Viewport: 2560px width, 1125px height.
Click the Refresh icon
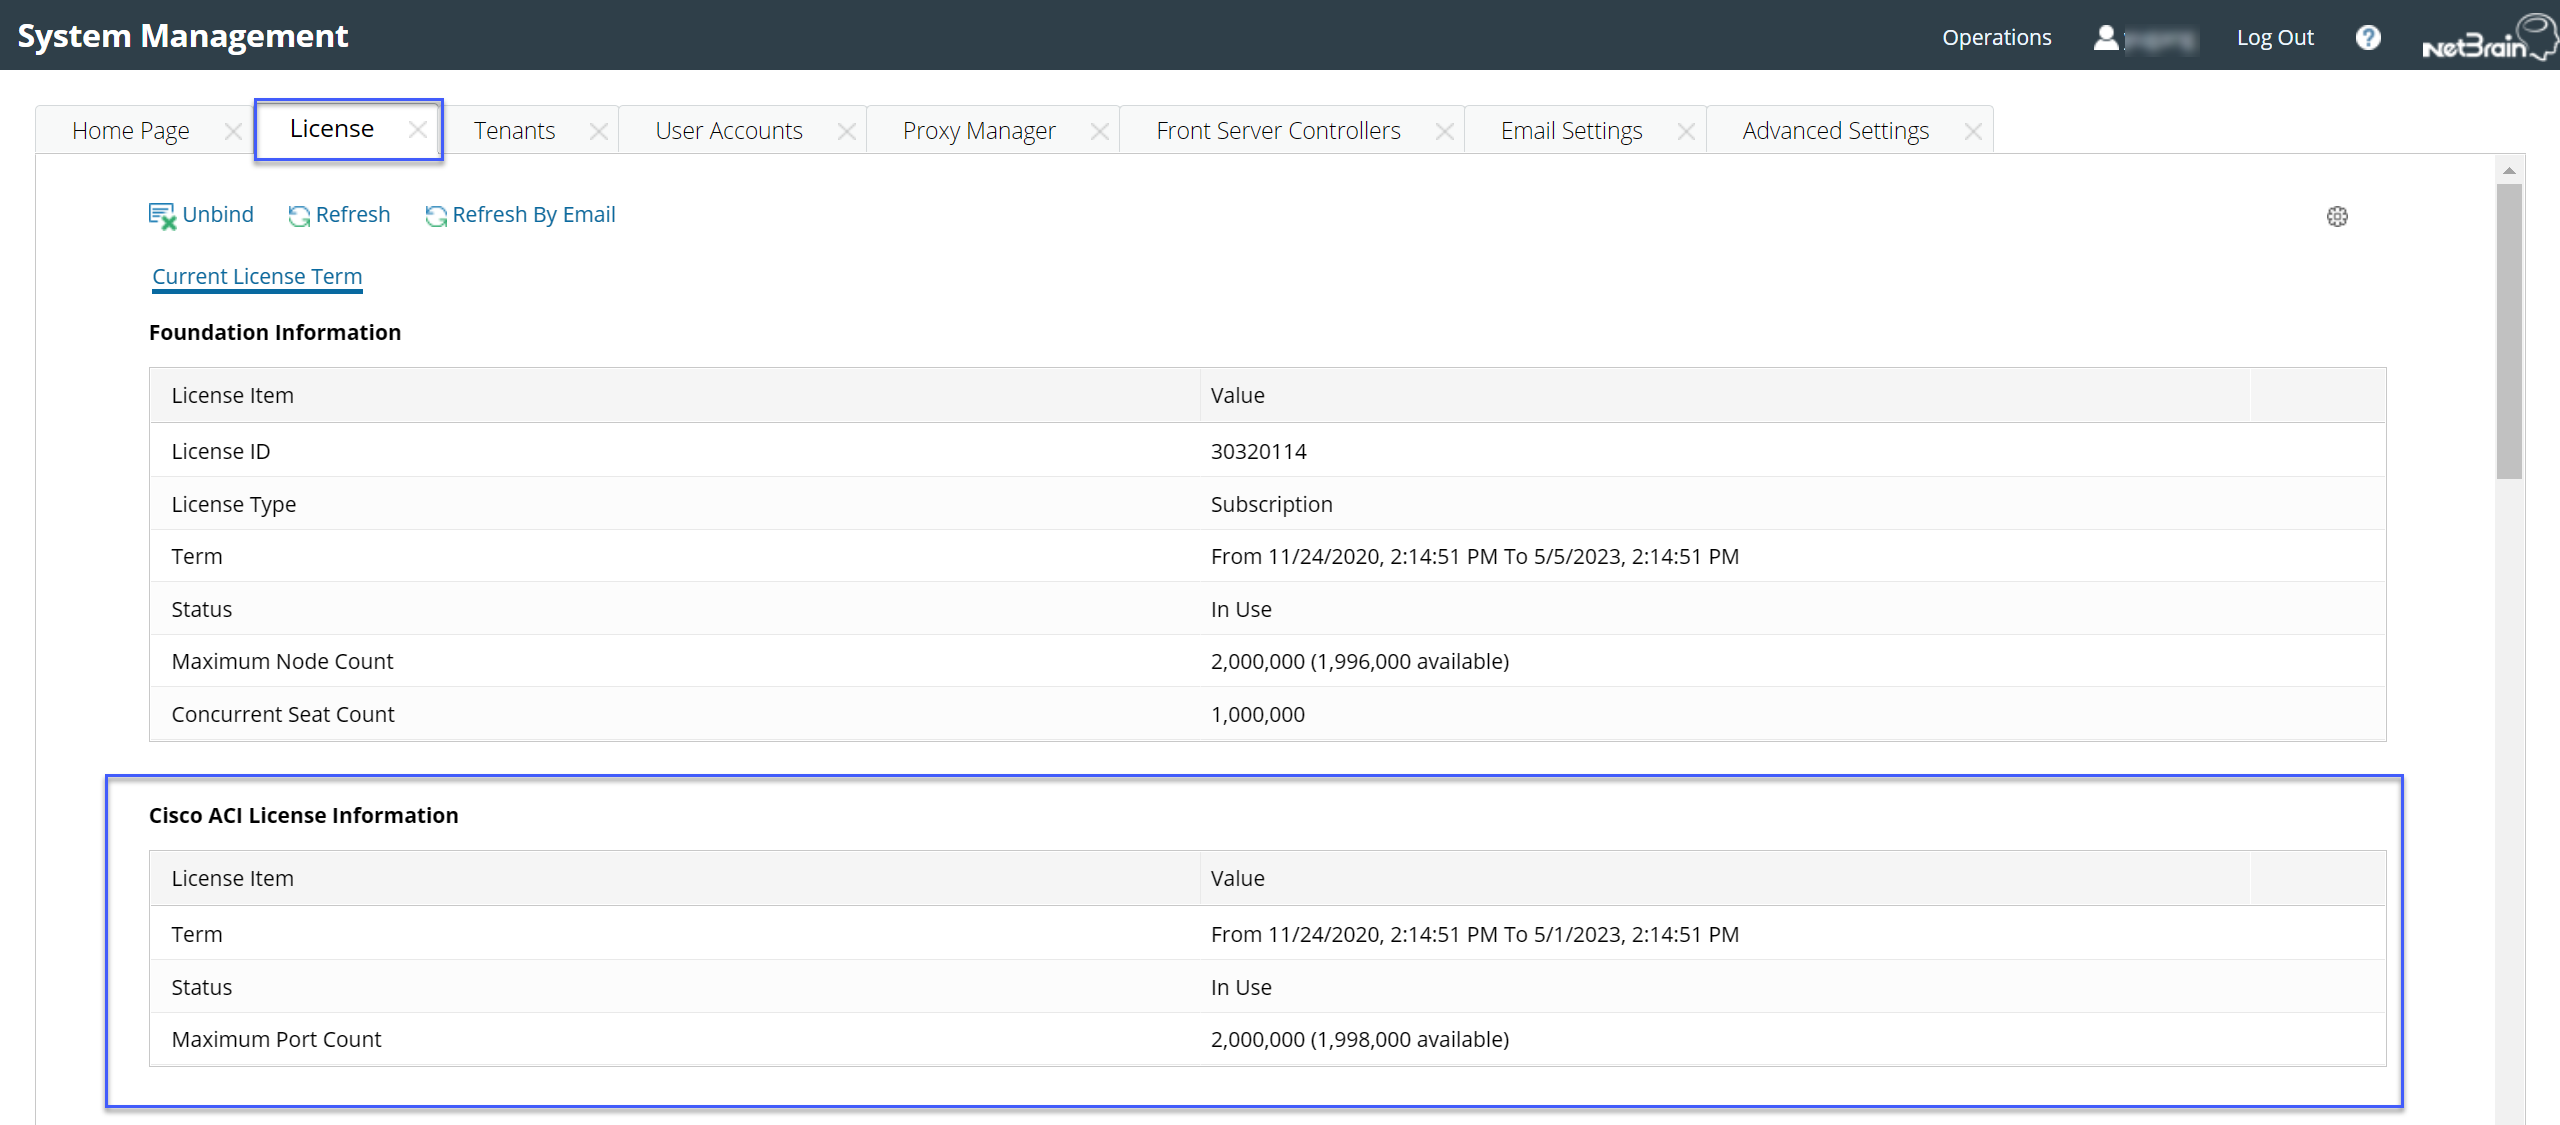click(x=298, y=215)
